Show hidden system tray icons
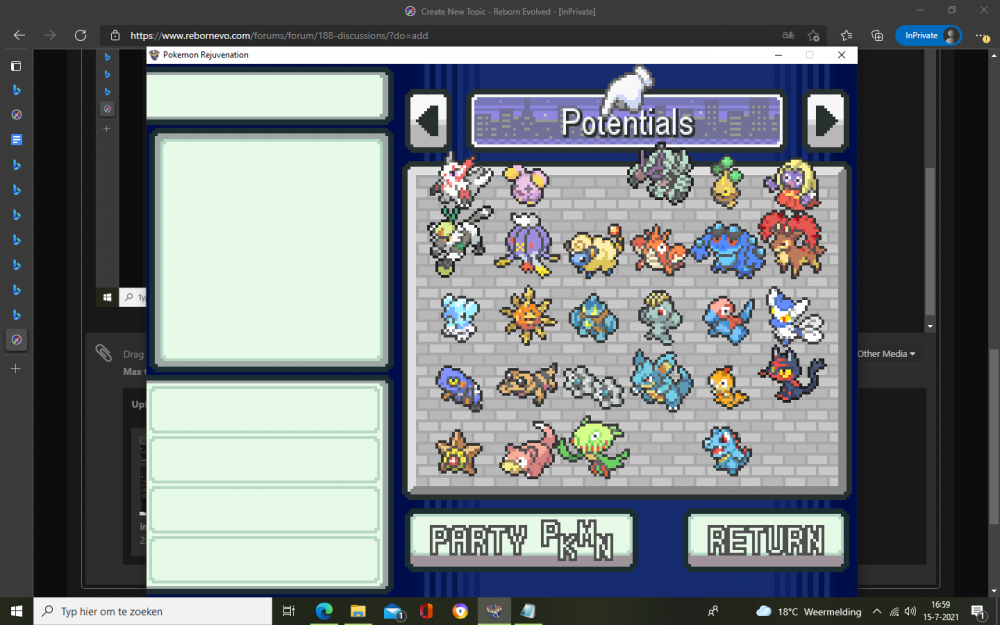 coord(878,612)
